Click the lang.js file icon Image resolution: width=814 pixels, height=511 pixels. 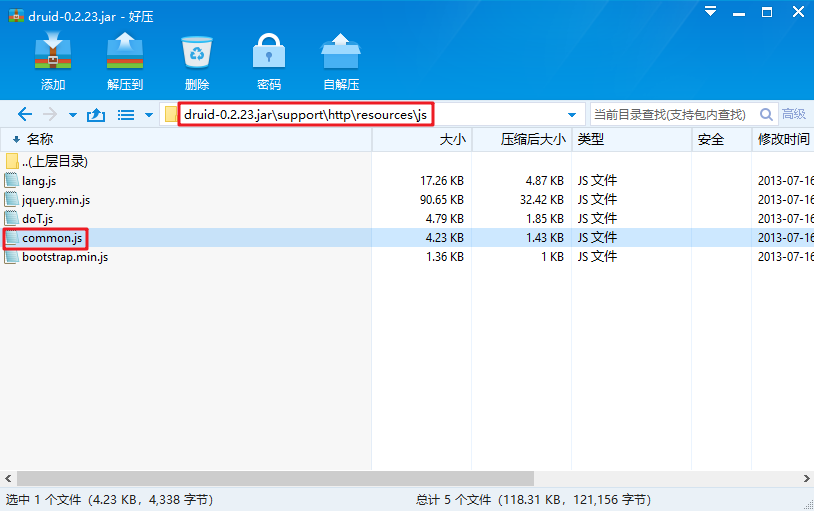pyautogui.click(x=11, y=180)
